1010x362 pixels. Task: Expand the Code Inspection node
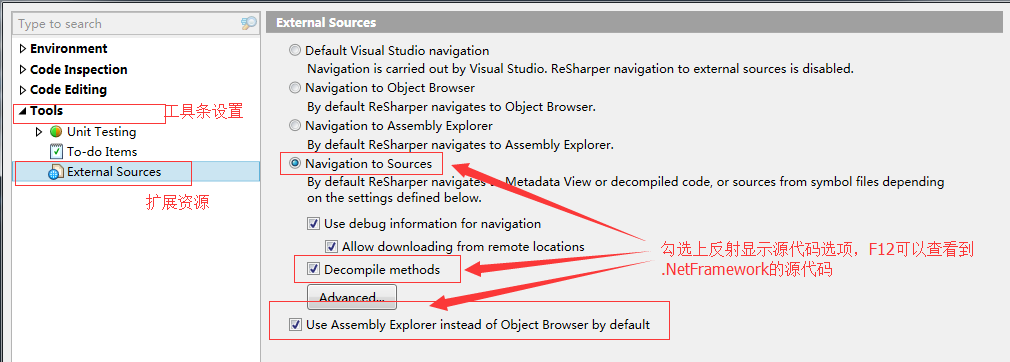23,70
